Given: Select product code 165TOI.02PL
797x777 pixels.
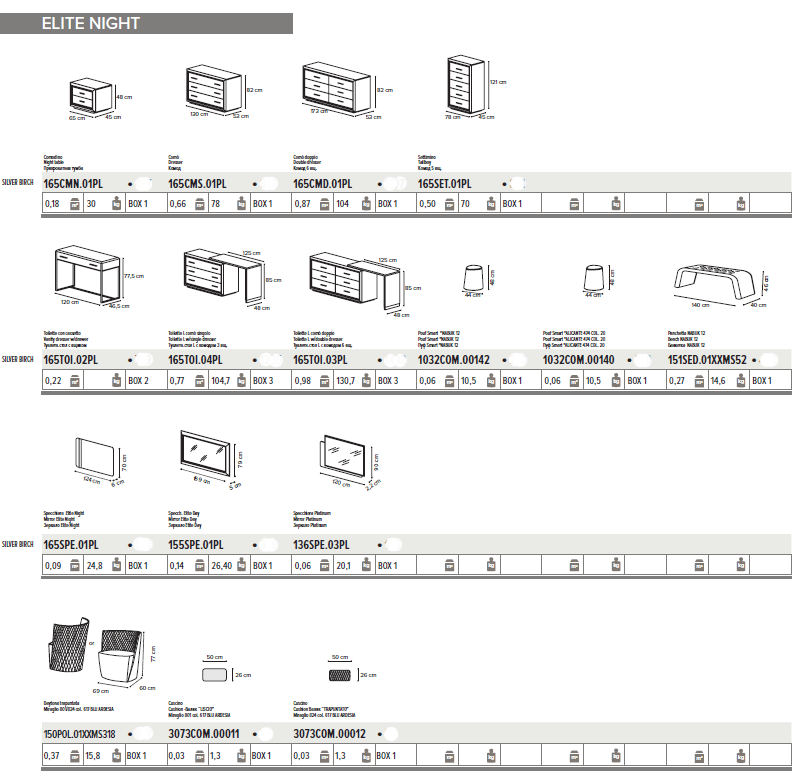Looking at the screenshot, I should (71, 360).
